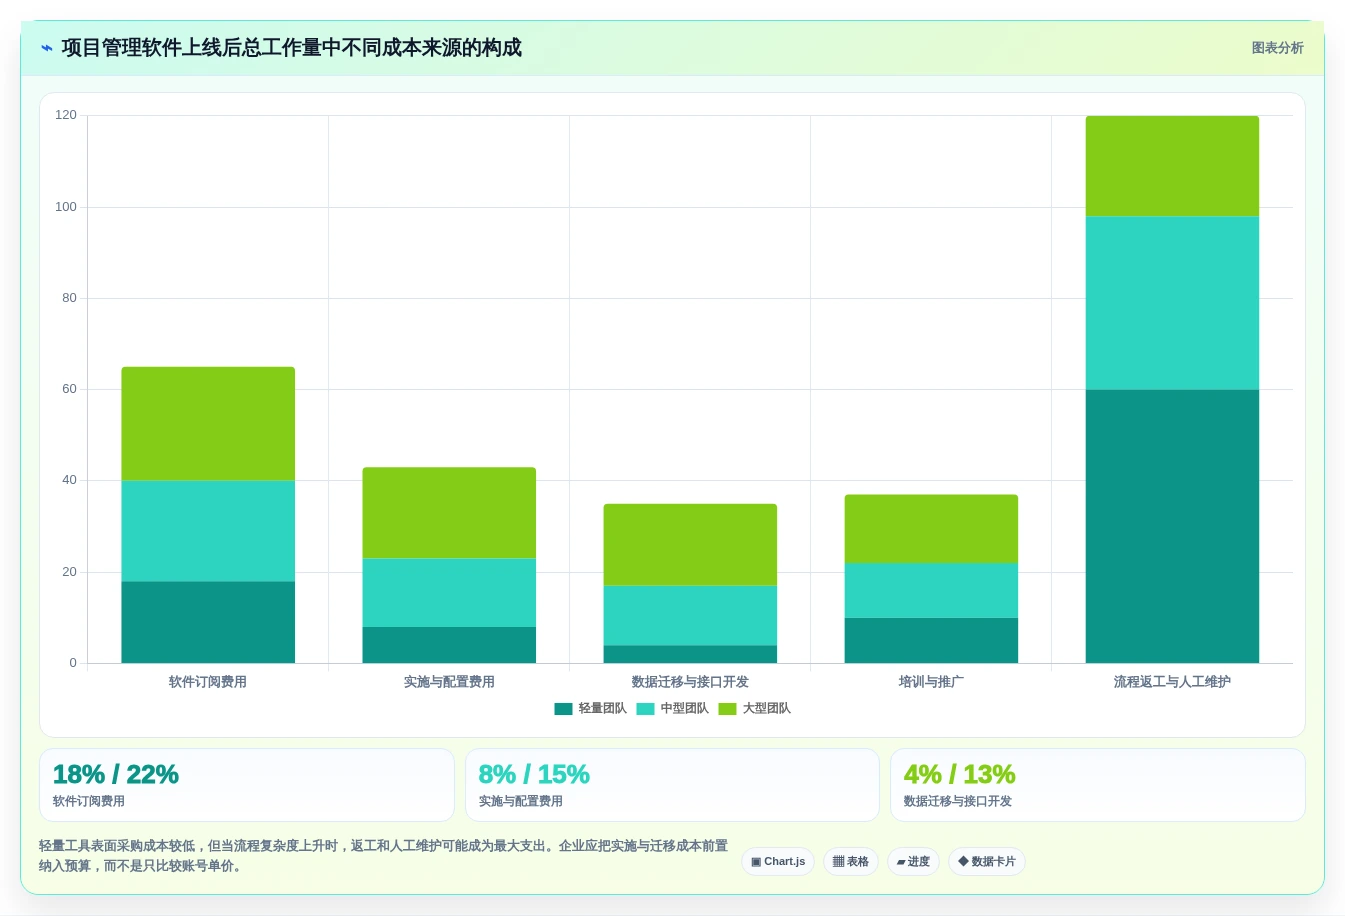Click the 大型团队 segment of 培训与推广 bar
Screen dimensions: 1345x916
pyautogui.click(x=931, y=529)
